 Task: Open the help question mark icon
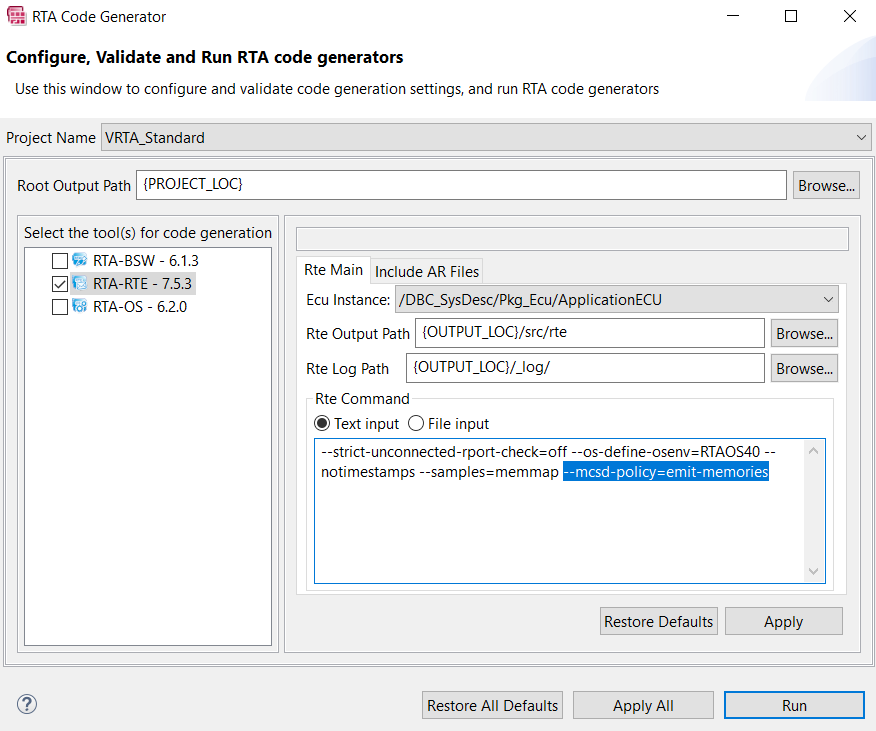point(27,704)
